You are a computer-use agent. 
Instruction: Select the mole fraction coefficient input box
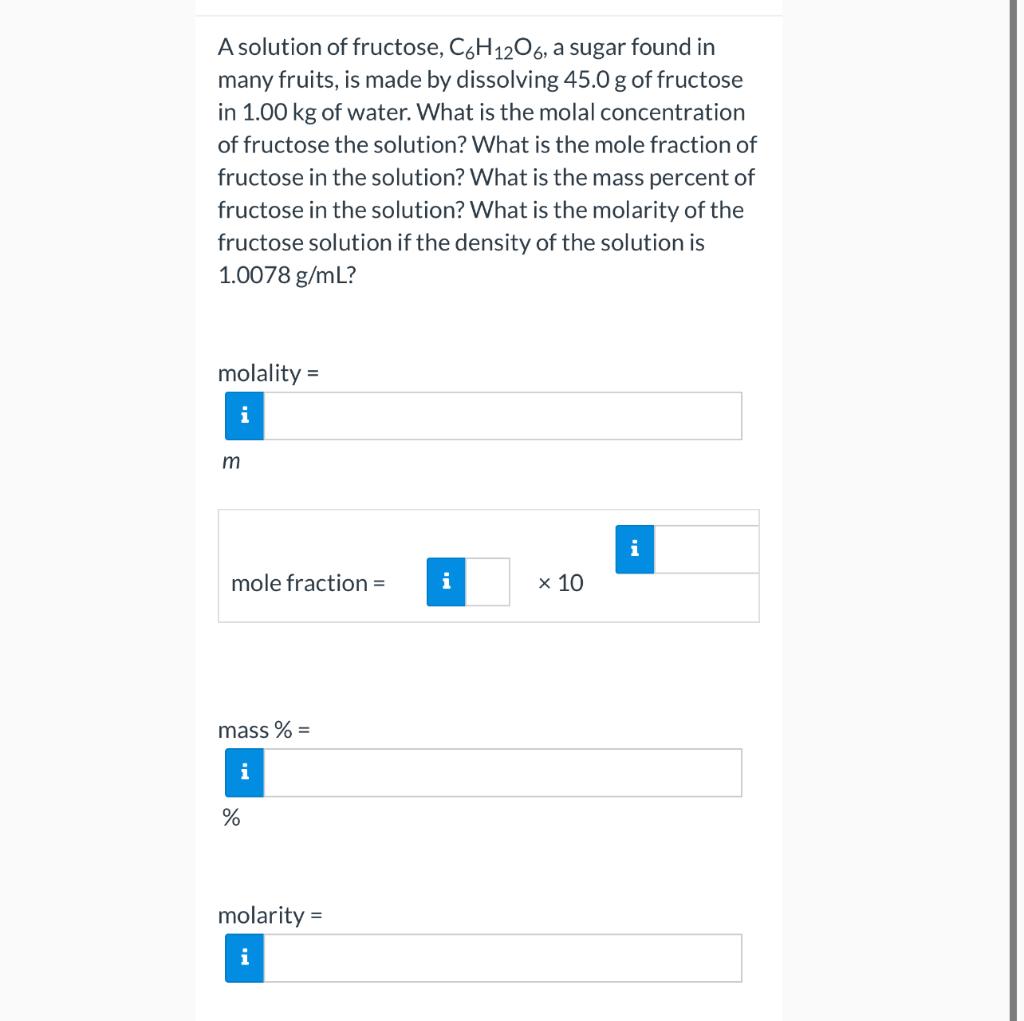(490, 583)
